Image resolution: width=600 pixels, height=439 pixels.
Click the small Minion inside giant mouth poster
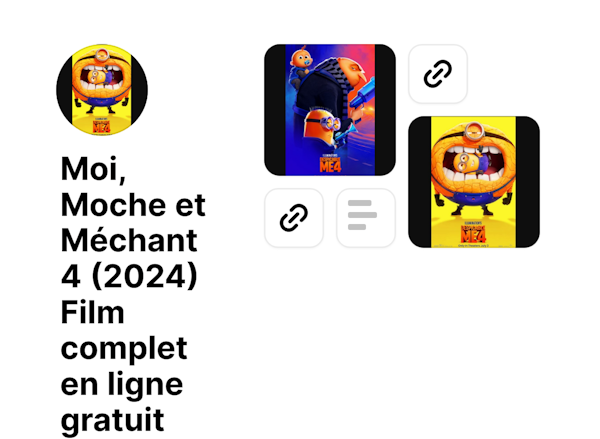click(x=468, y=162)
